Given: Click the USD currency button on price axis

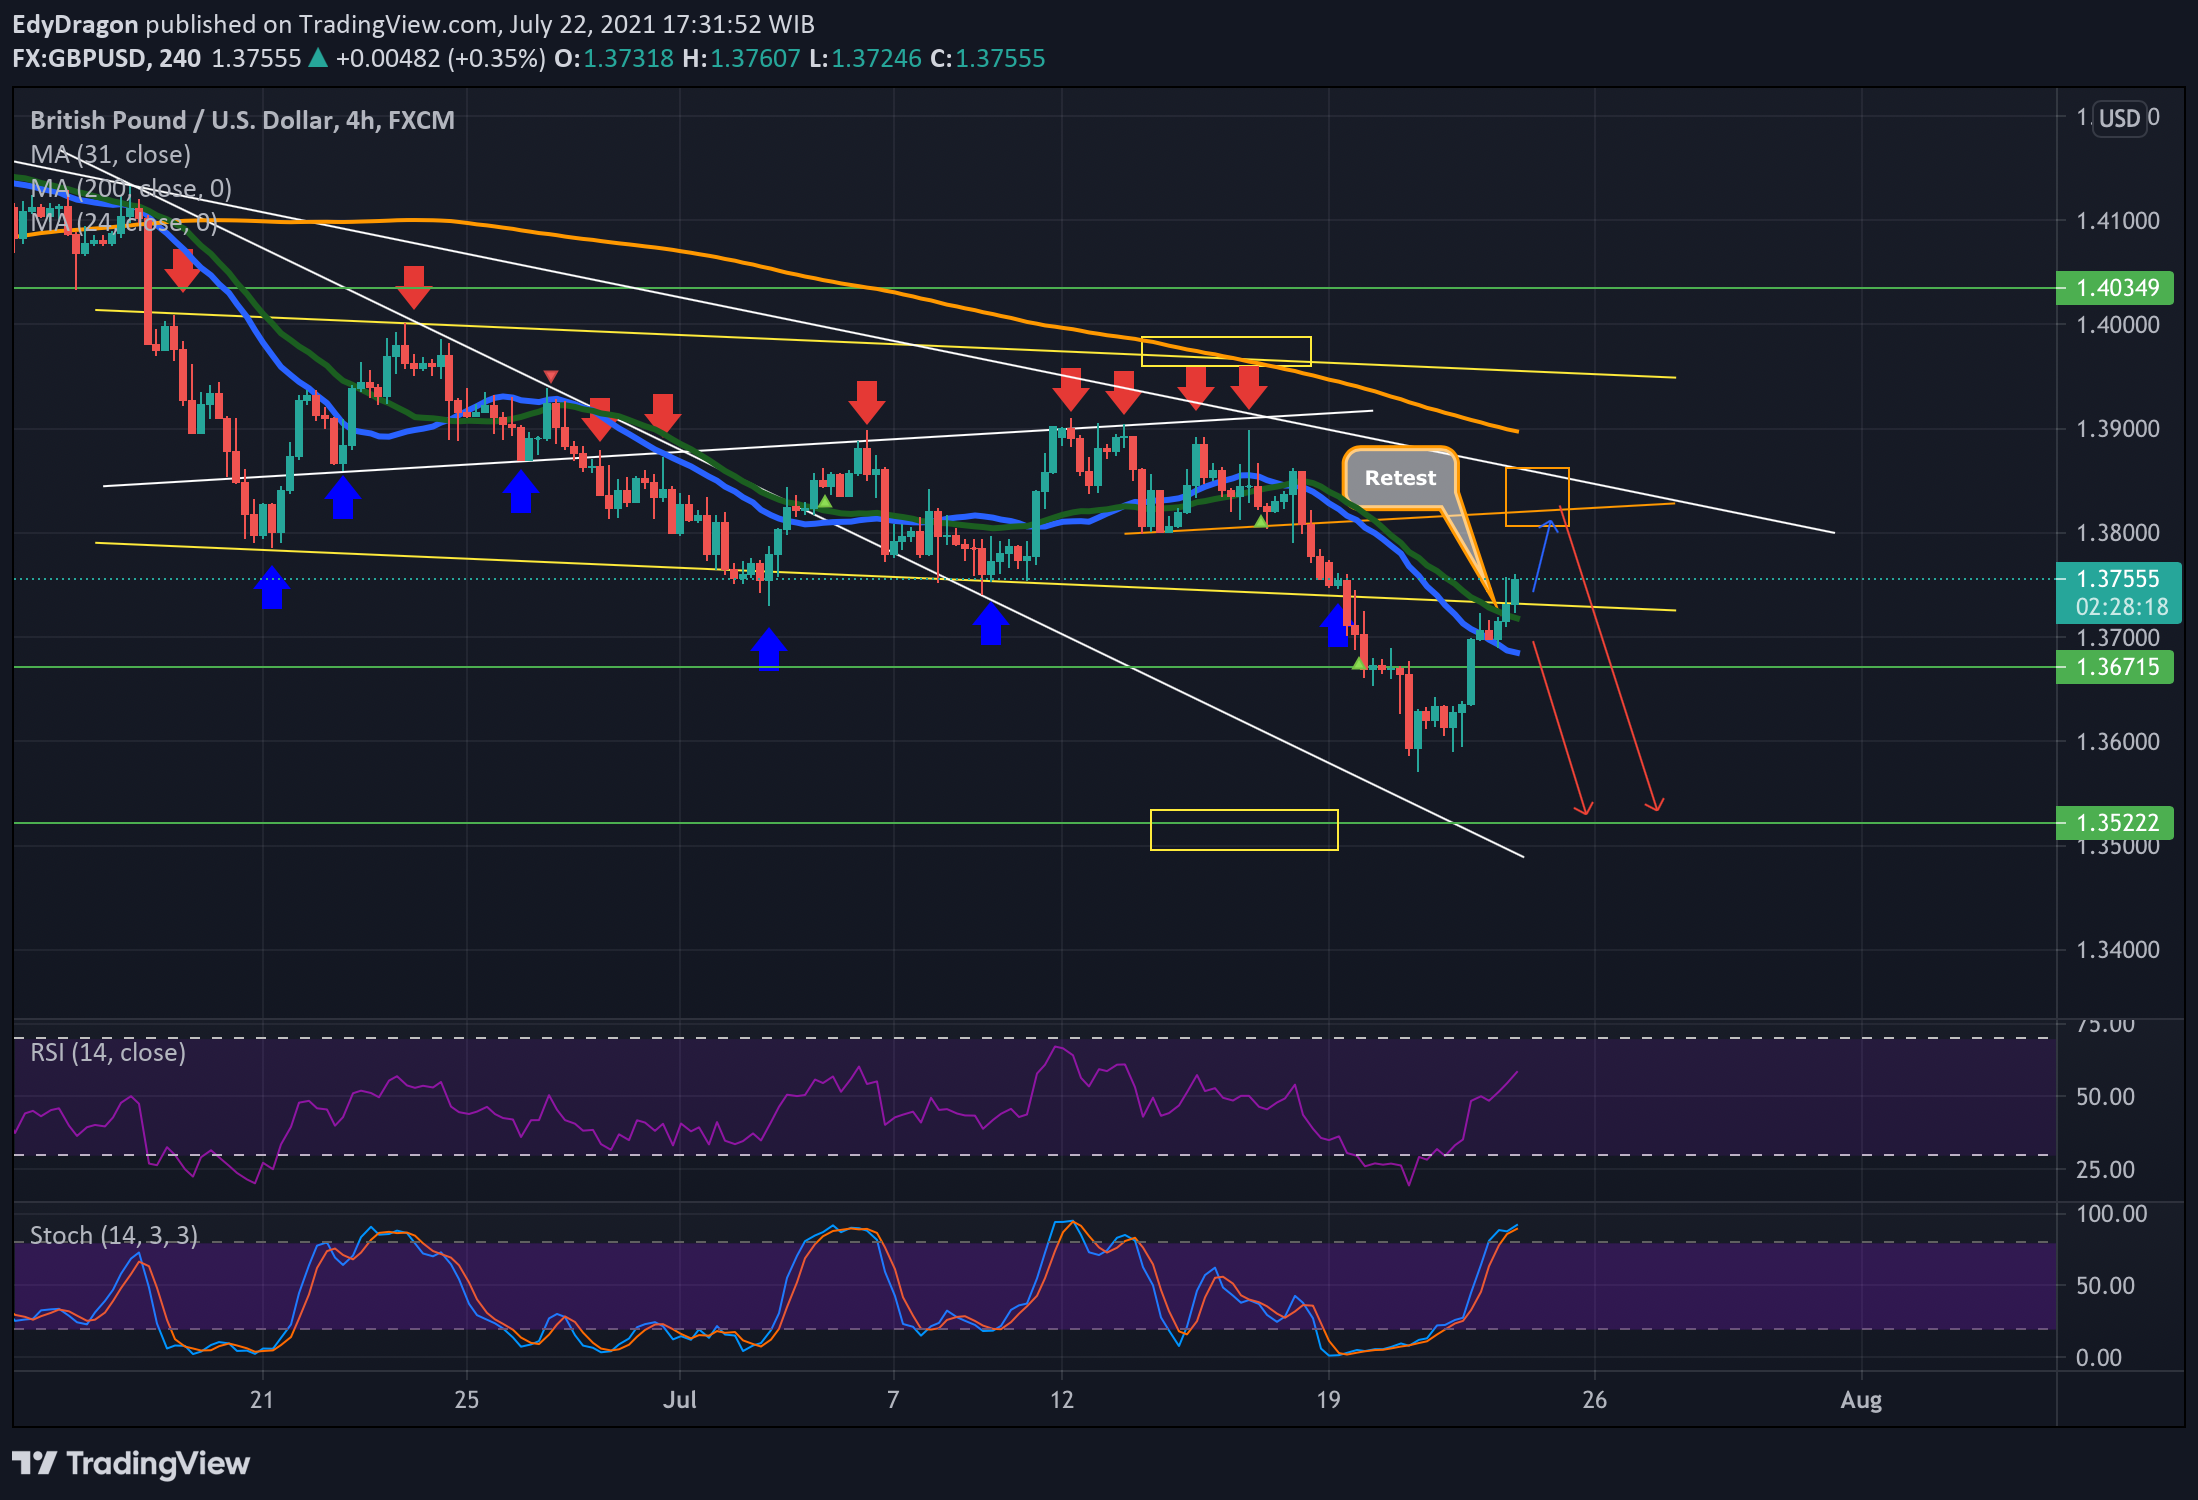Looking at the screenshot, I should point(2119,119).
